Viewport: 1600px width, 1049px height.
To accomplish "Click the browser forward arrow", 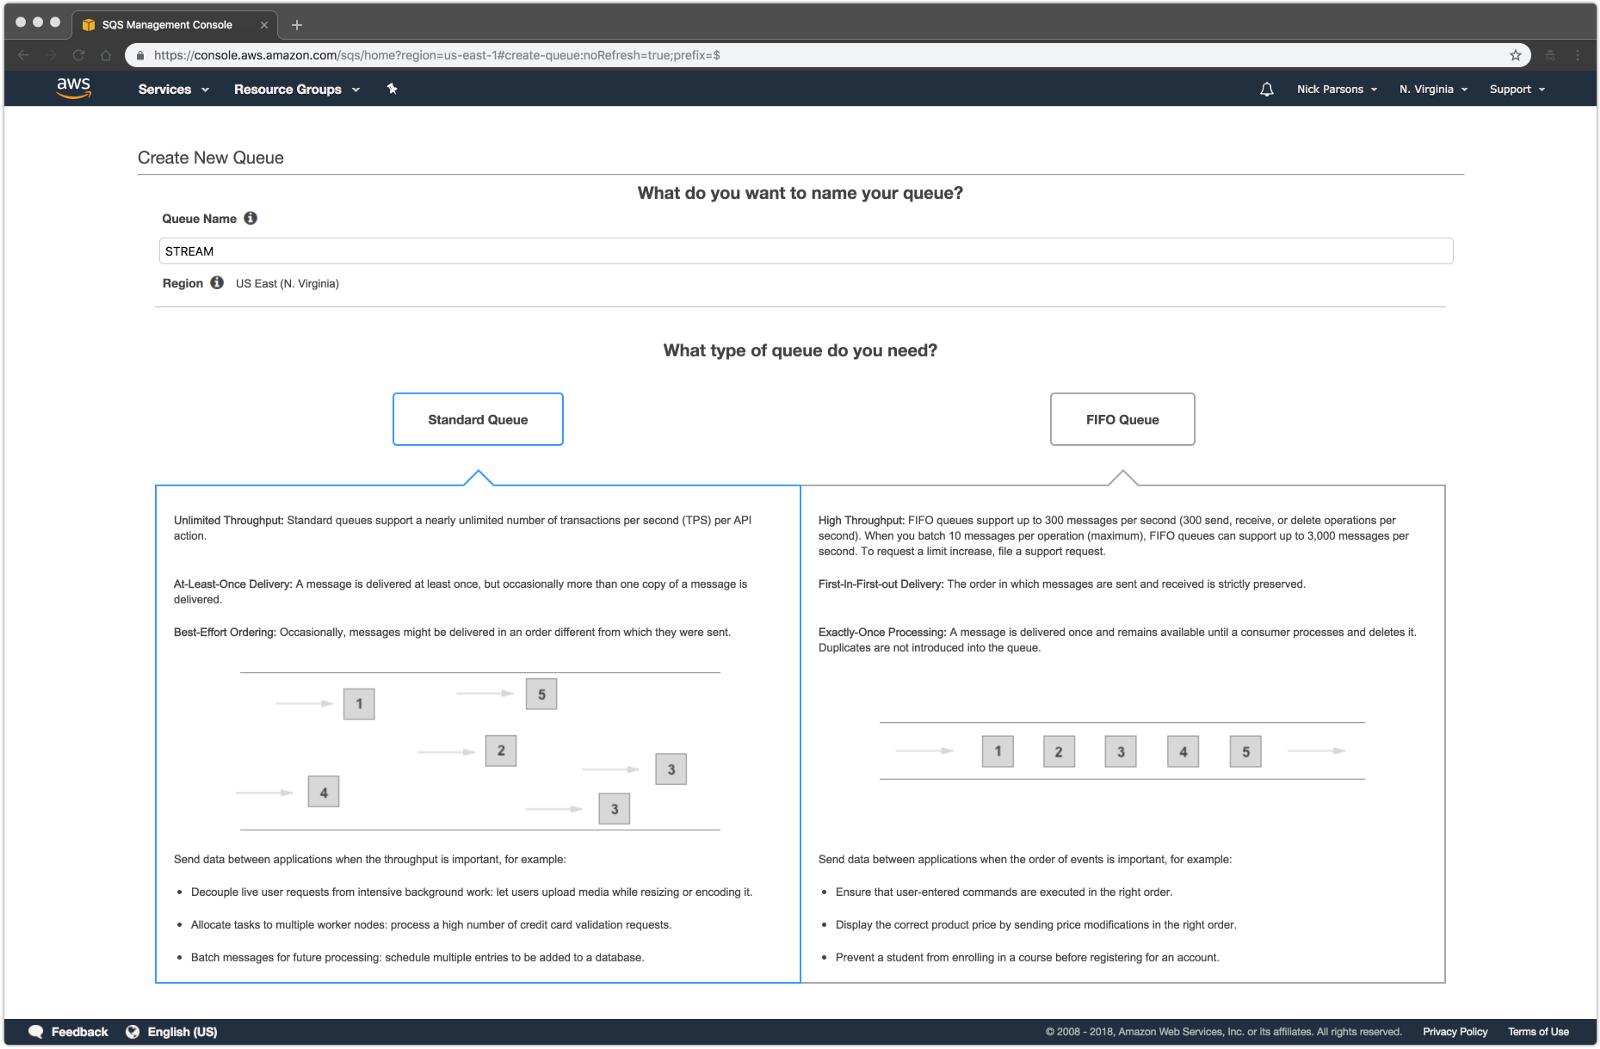I will [51, 55].
